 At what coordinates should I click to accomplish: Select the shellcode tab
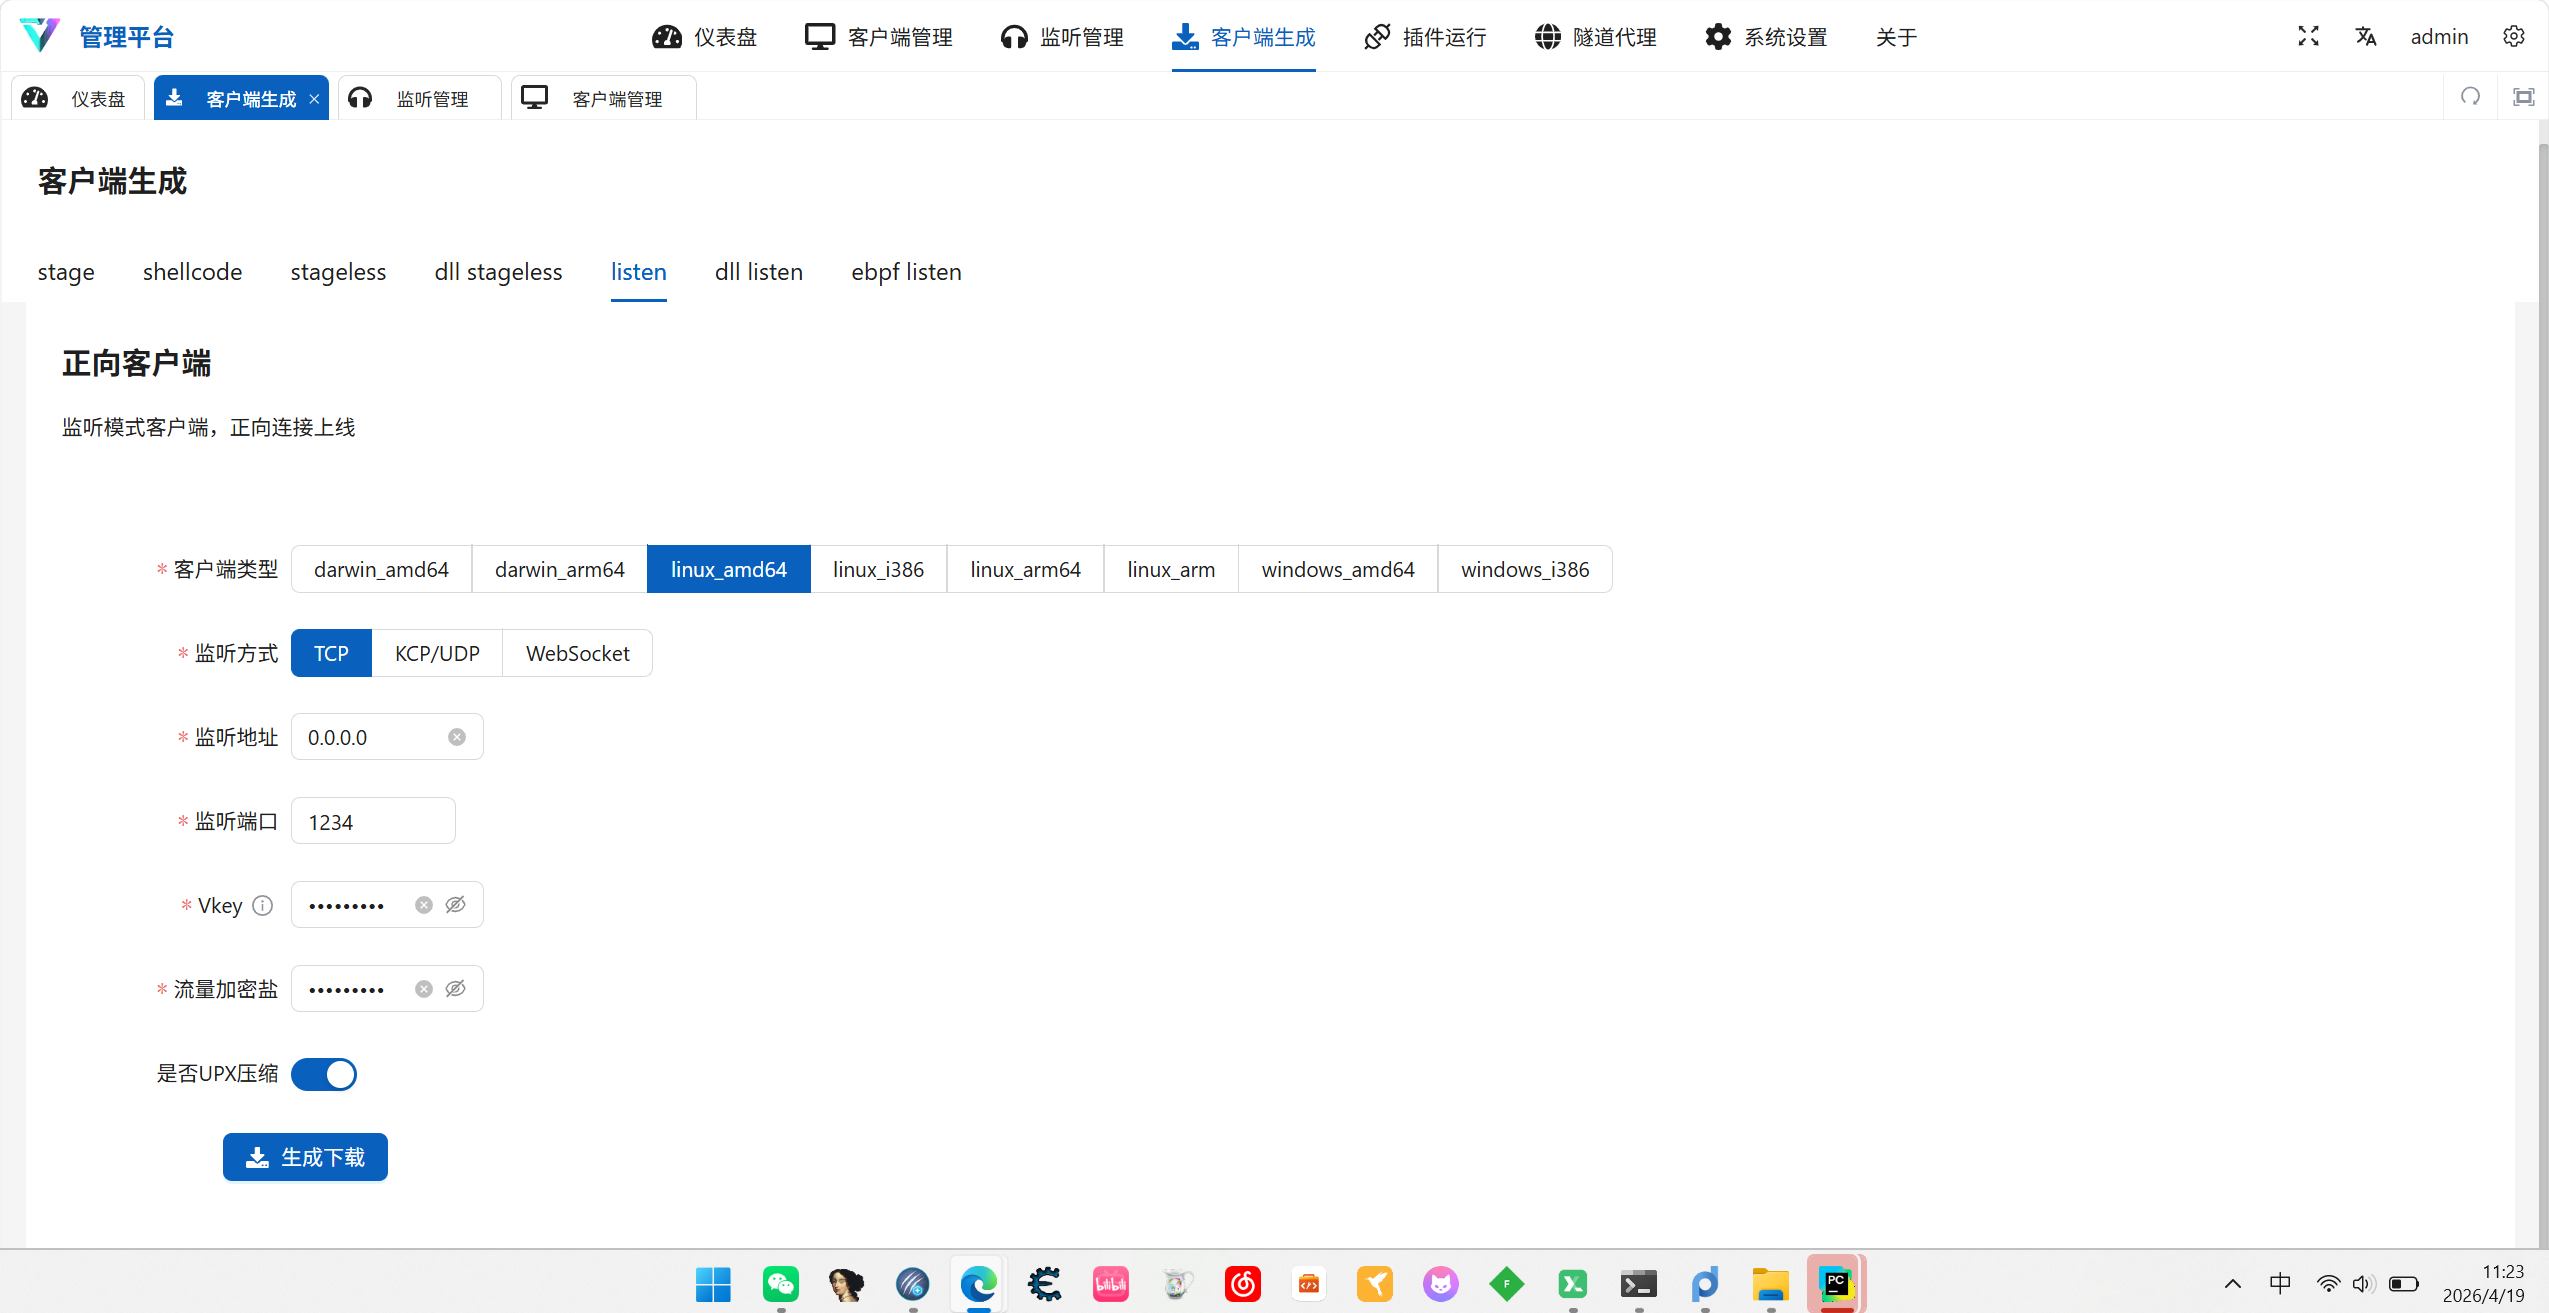(x=192, y=272)
